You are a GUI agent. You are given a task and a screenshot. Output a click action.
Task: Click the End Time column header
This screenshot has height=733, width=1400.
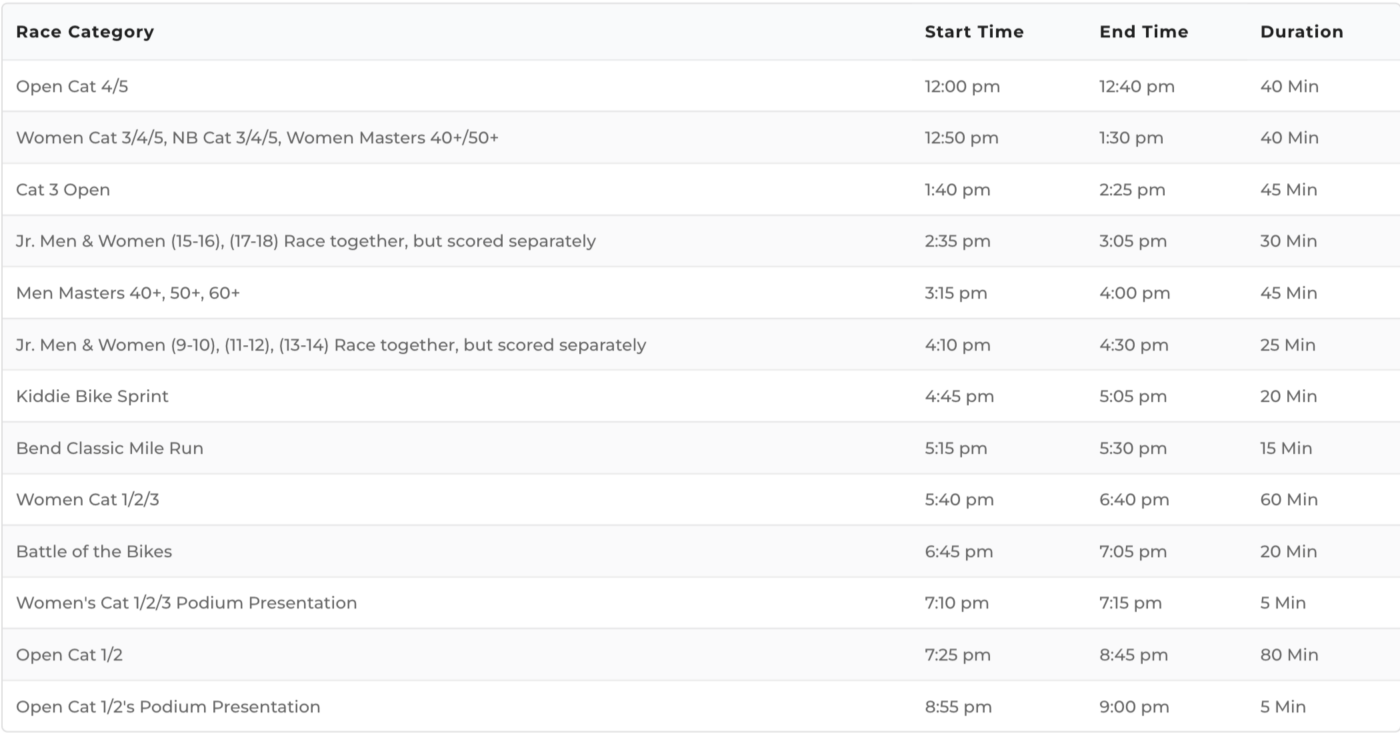click(1144, 32)
